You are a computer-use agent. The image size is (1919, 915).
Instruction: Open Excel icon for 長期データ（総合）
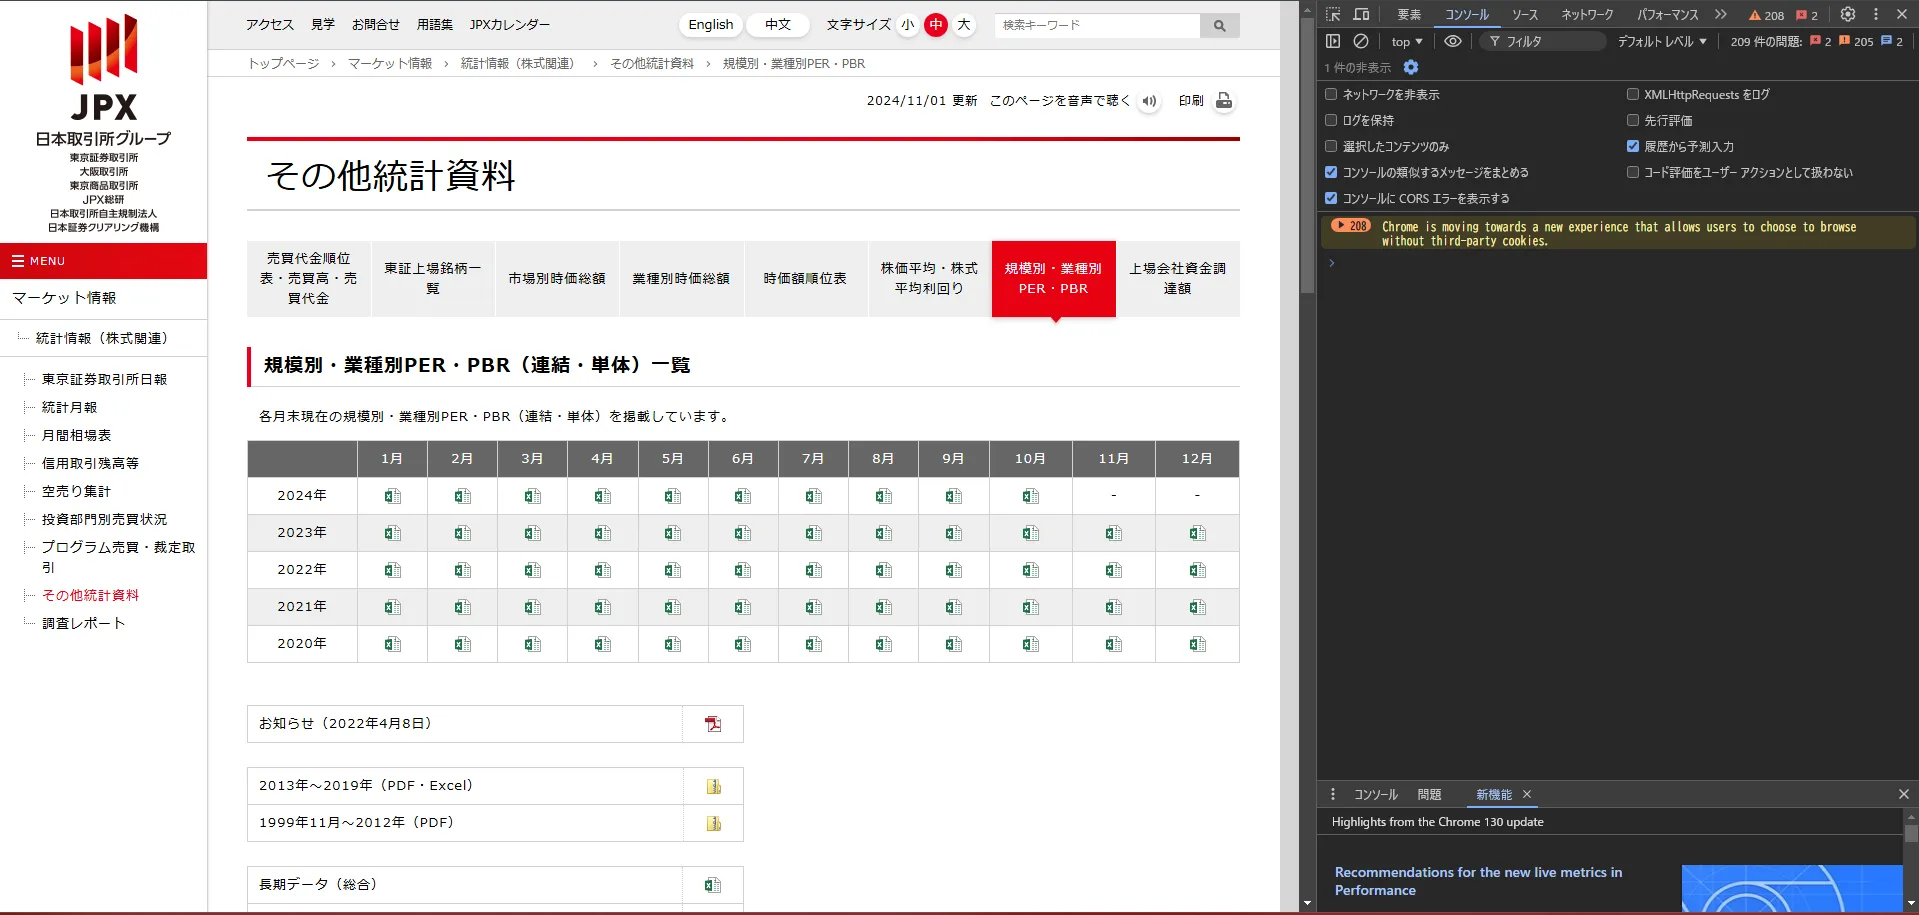(712, 885)
